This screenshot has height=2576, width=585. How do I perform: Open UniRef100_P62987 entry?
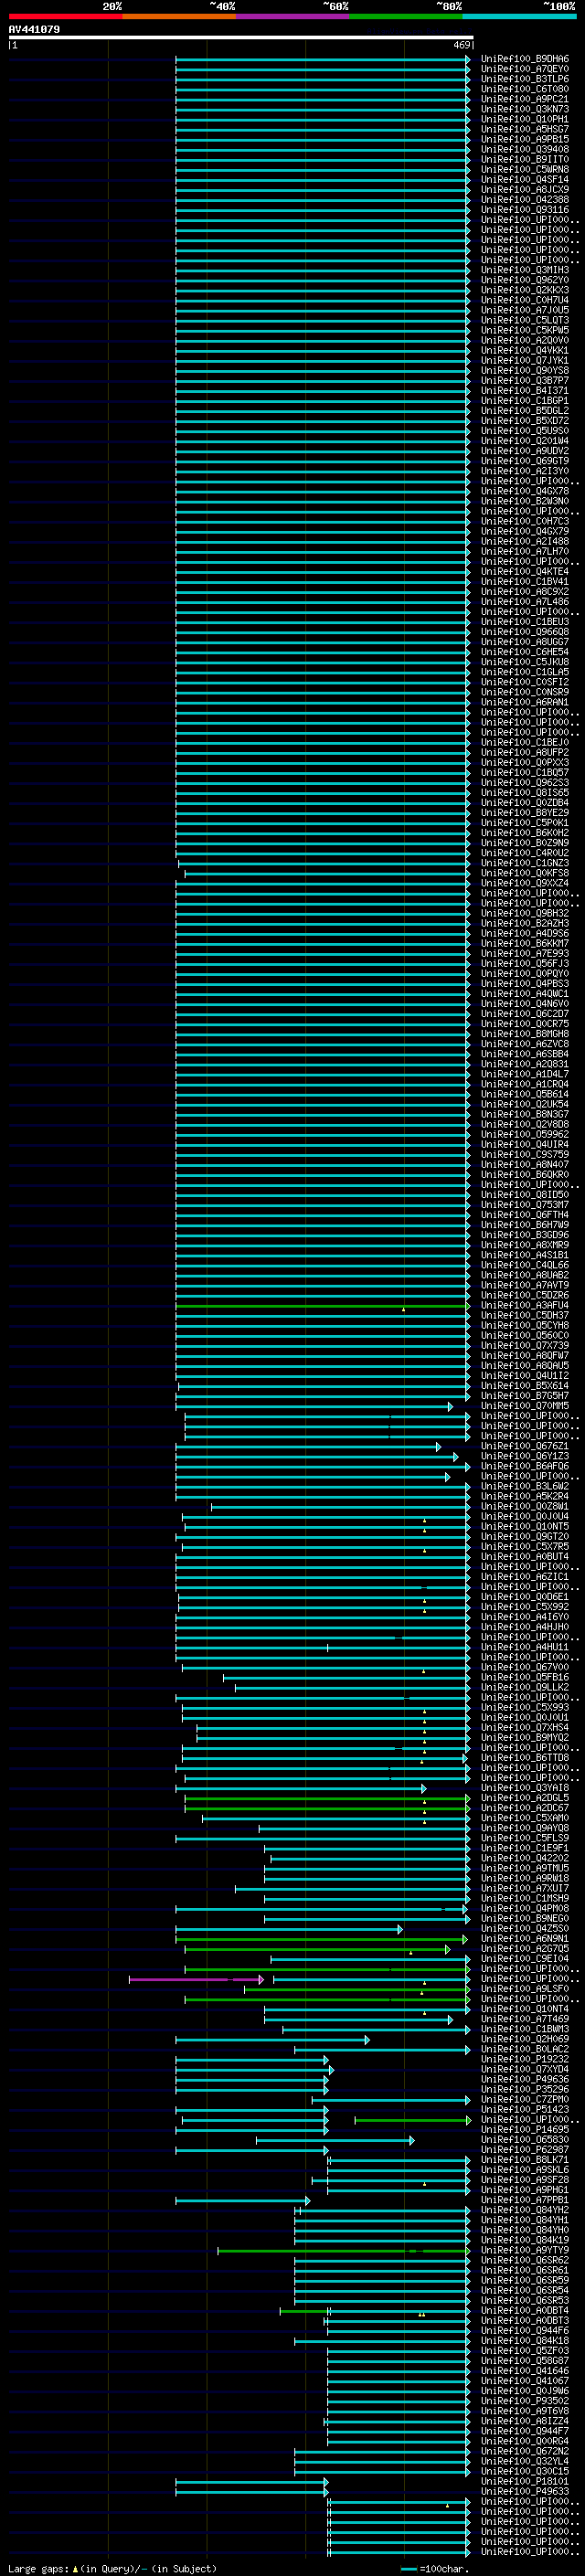pyautogui.click(x=525, y=2149)
